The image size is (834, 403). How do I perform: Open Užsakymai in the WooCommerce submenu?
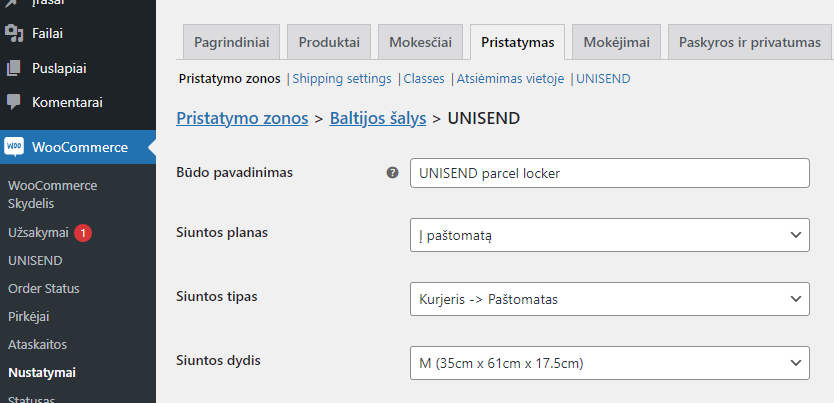(38, 233)
